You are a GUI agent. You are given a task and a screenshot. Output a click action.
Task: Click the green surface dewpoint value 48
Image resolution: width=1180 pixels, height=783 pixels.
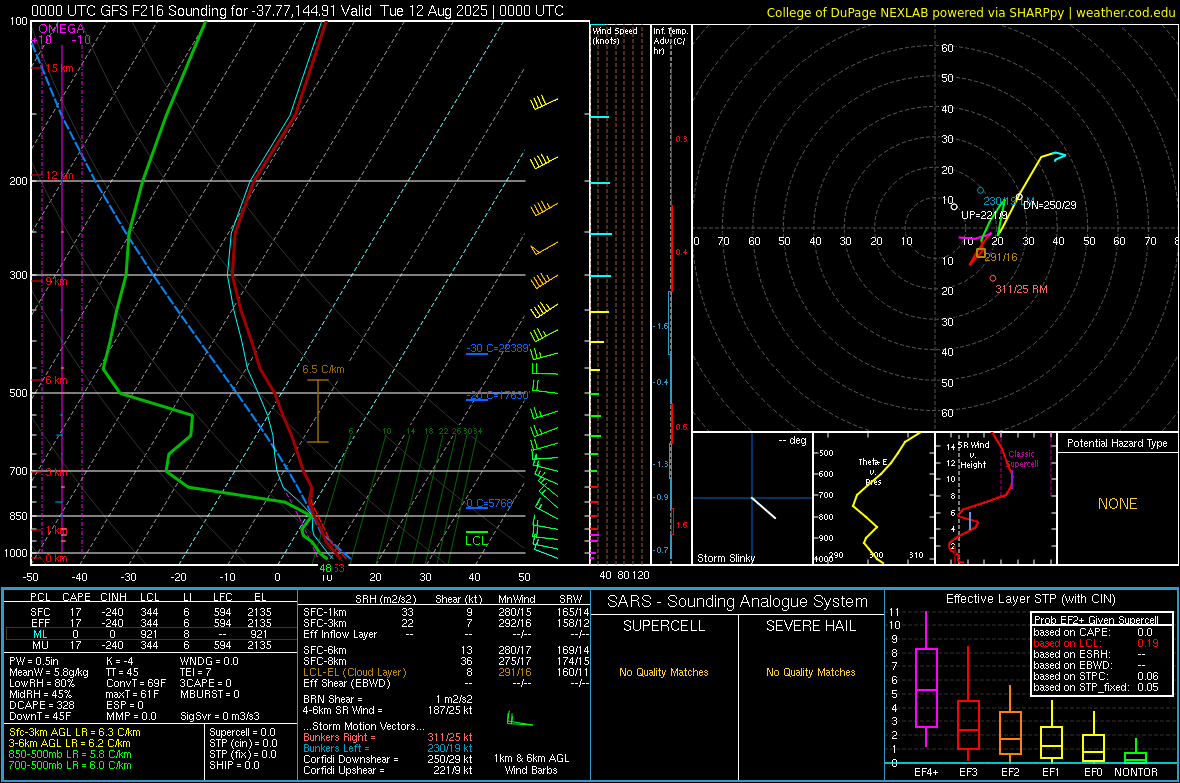point(325,568)
